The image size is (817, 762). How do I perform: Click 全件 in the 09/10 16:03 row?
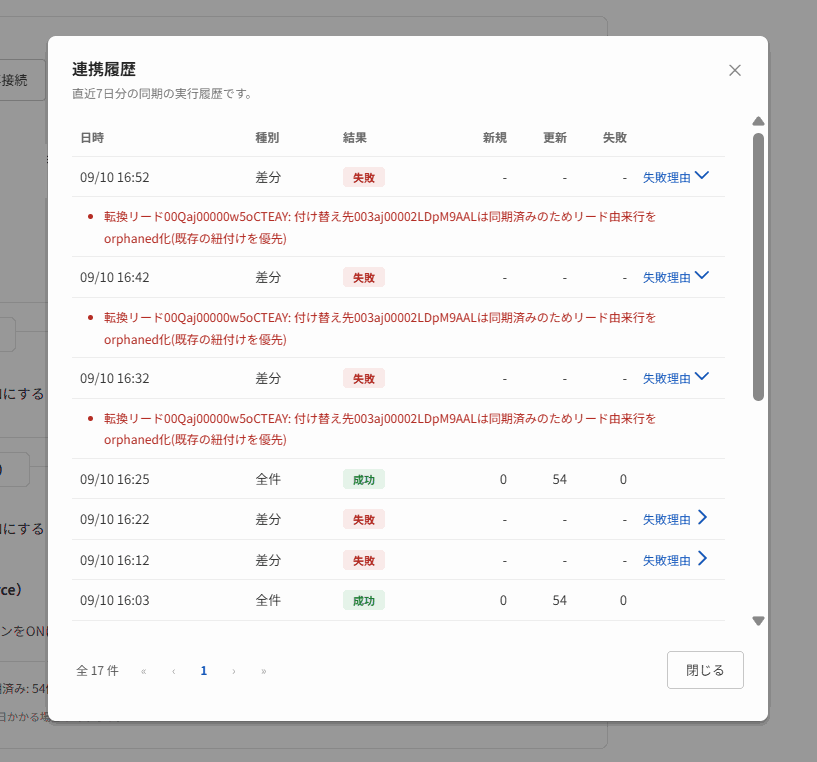[268, 600]
